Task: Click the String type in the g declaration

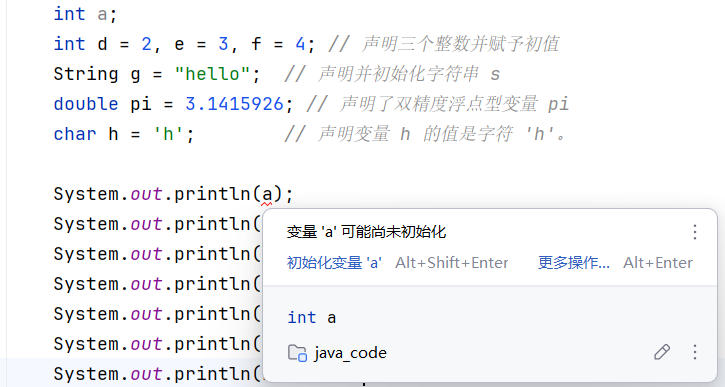Action: click(x=86, y=74)
